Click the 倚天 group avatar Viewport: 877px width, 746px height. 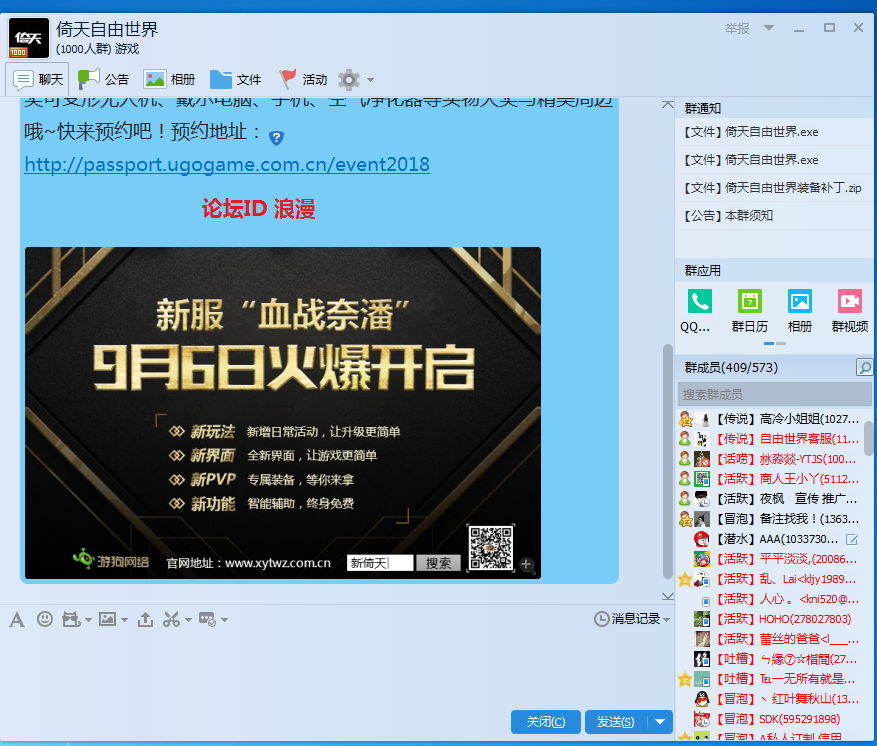(x=29, y=38)
